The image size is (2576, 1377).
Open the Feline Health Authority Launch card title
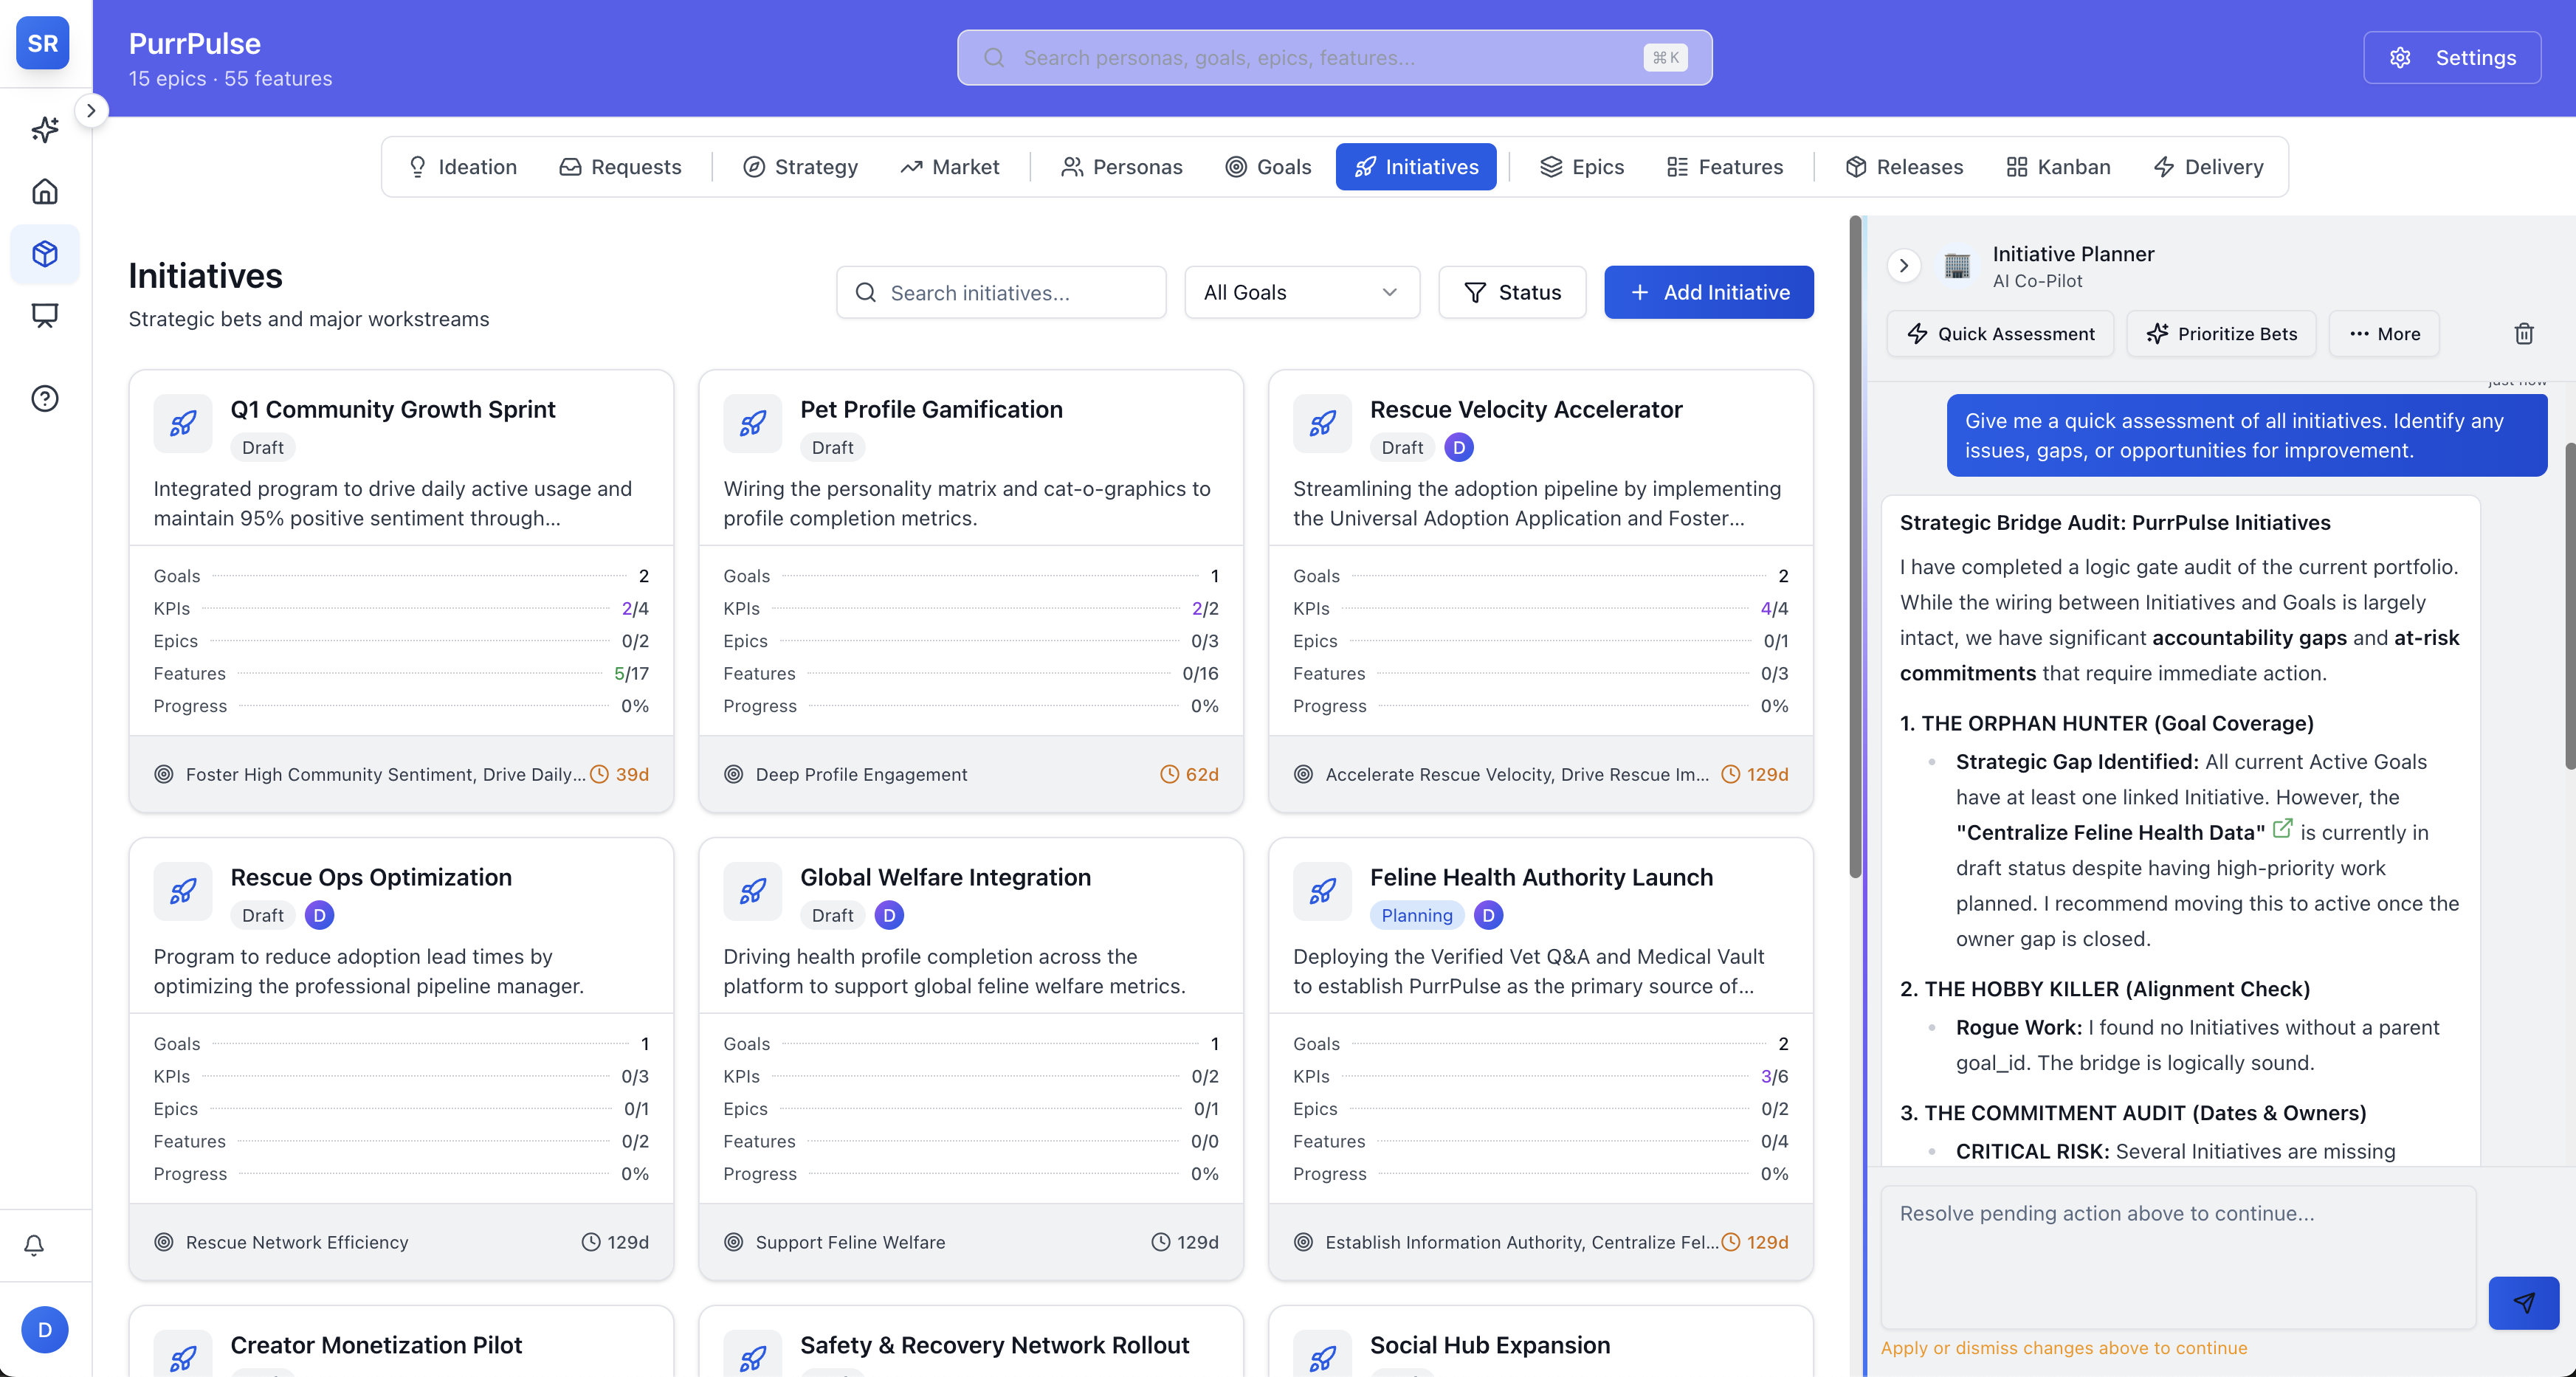point(1541,877)
